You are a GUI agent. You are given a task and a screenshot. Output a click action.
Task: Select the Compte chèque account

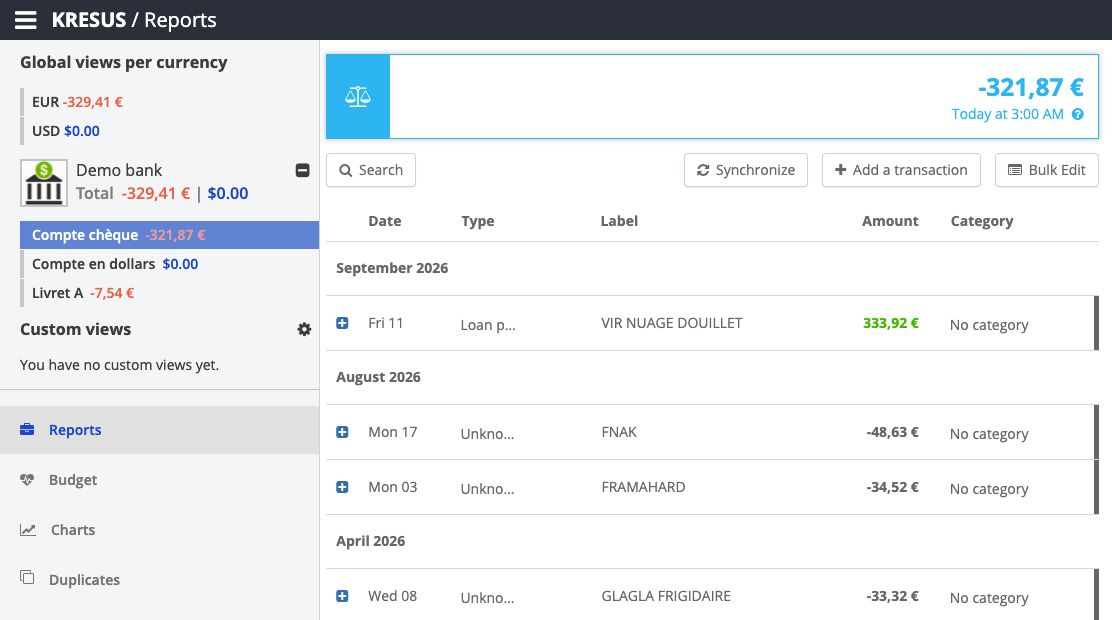(x=169, y=235)
